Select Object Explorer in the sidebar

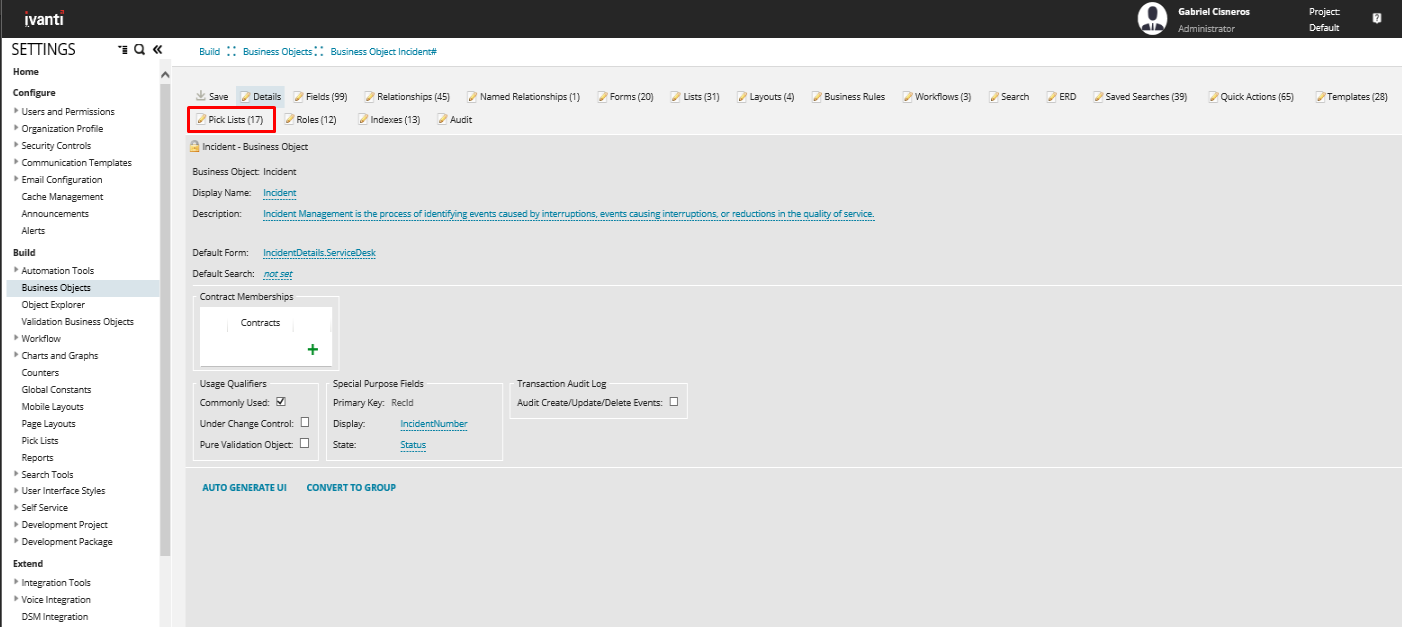(x=53, y=305)
